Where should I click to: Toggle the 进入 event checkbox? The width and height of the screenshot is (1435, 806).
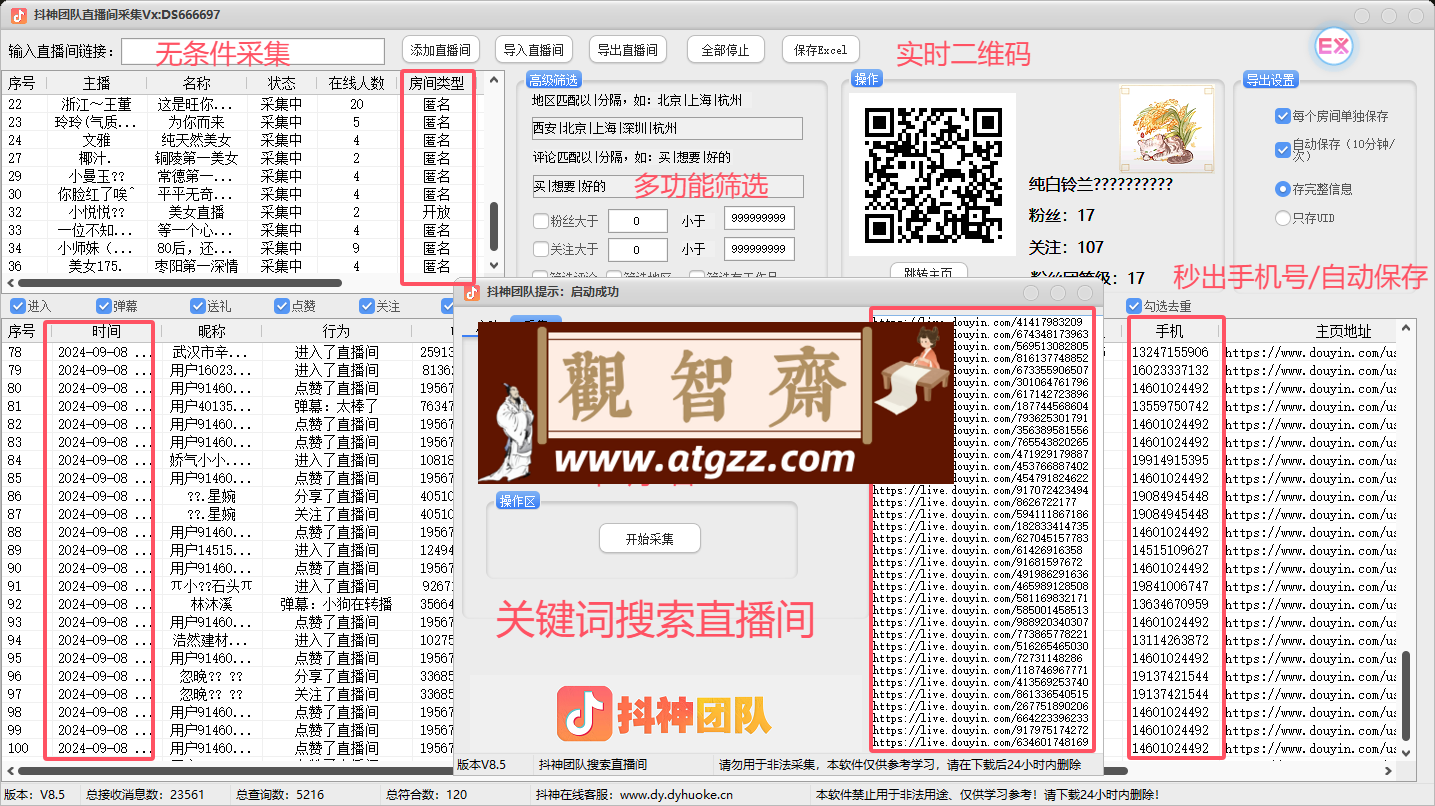17,306
